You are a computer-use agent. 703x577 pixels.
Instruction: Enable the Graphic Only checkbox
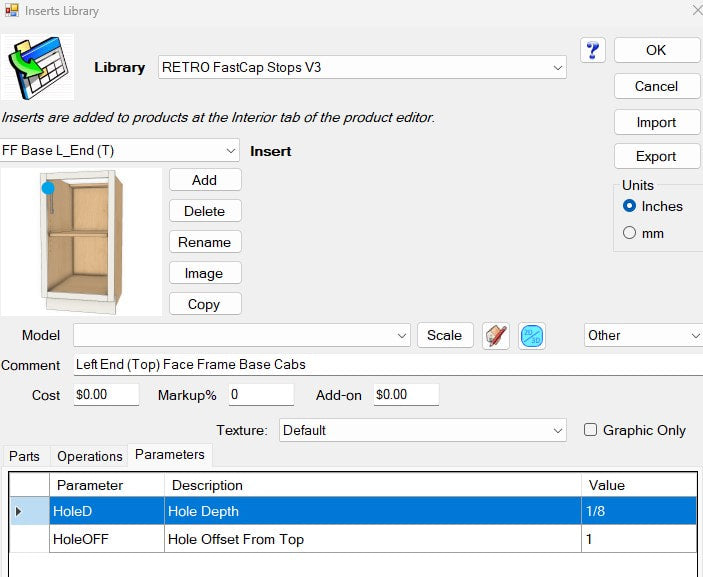click(x=591, y=430)
